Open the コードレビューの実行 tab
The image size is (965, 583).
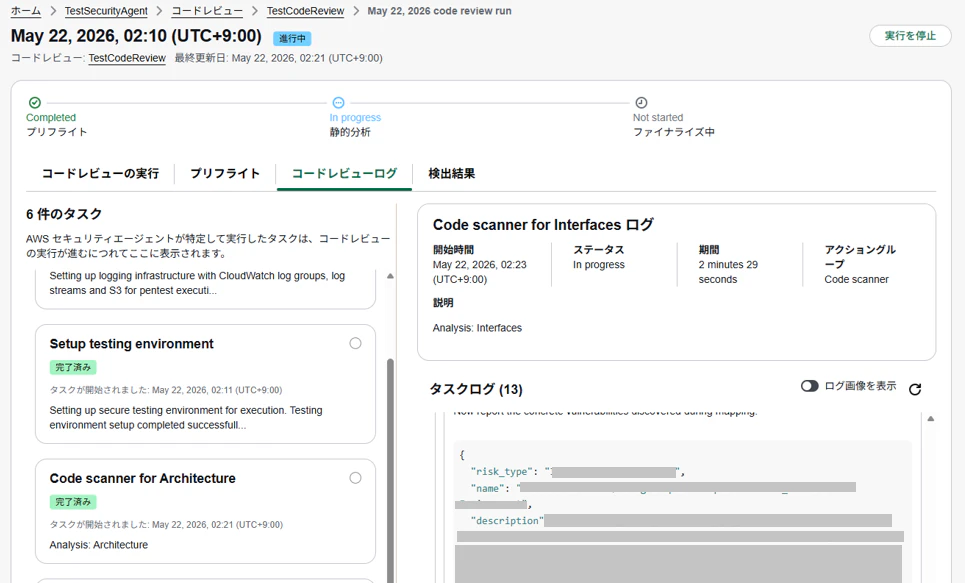(100, 174)
